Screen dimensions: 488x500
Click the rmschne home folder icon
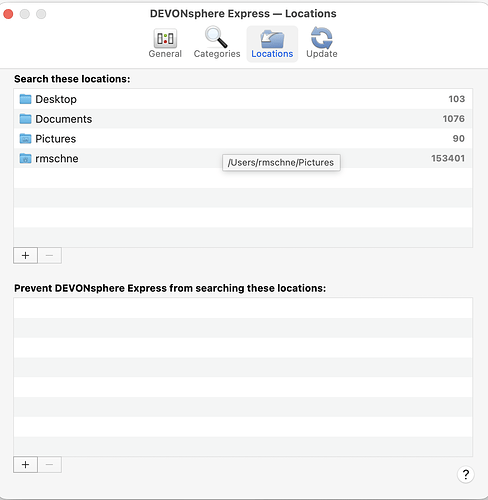pos(25,158)
